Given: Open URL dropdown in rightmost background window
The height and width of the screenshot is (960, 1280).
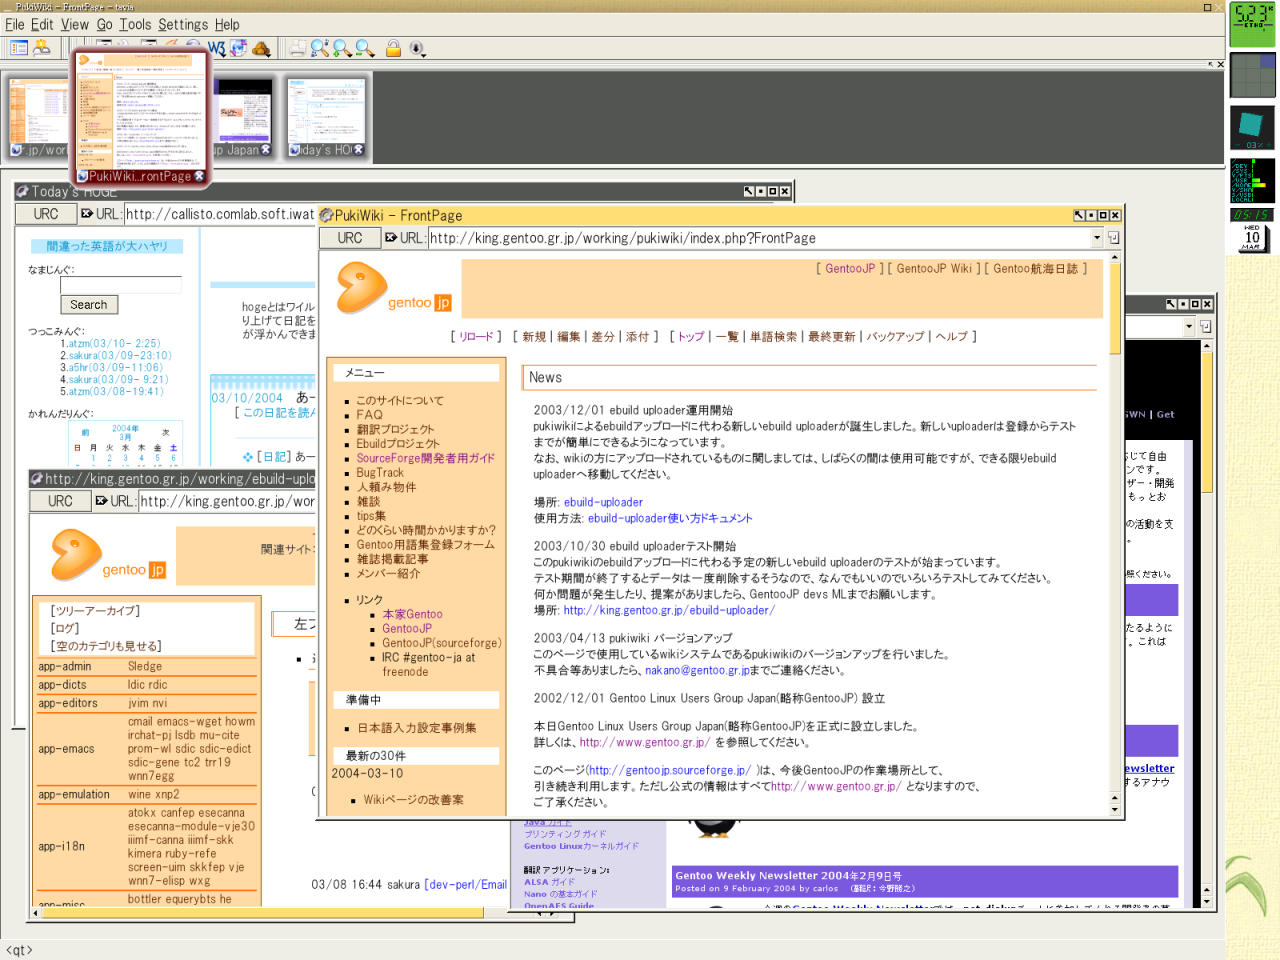Looking at the screenshot, I should coord(1189,326).
